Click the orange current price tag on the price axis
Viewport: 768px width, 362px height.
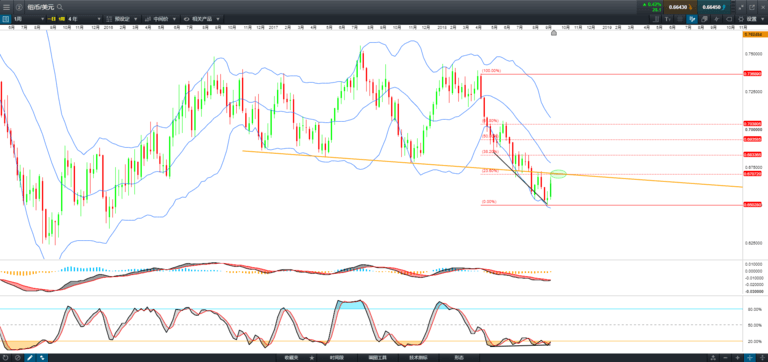tap(755, 35)
